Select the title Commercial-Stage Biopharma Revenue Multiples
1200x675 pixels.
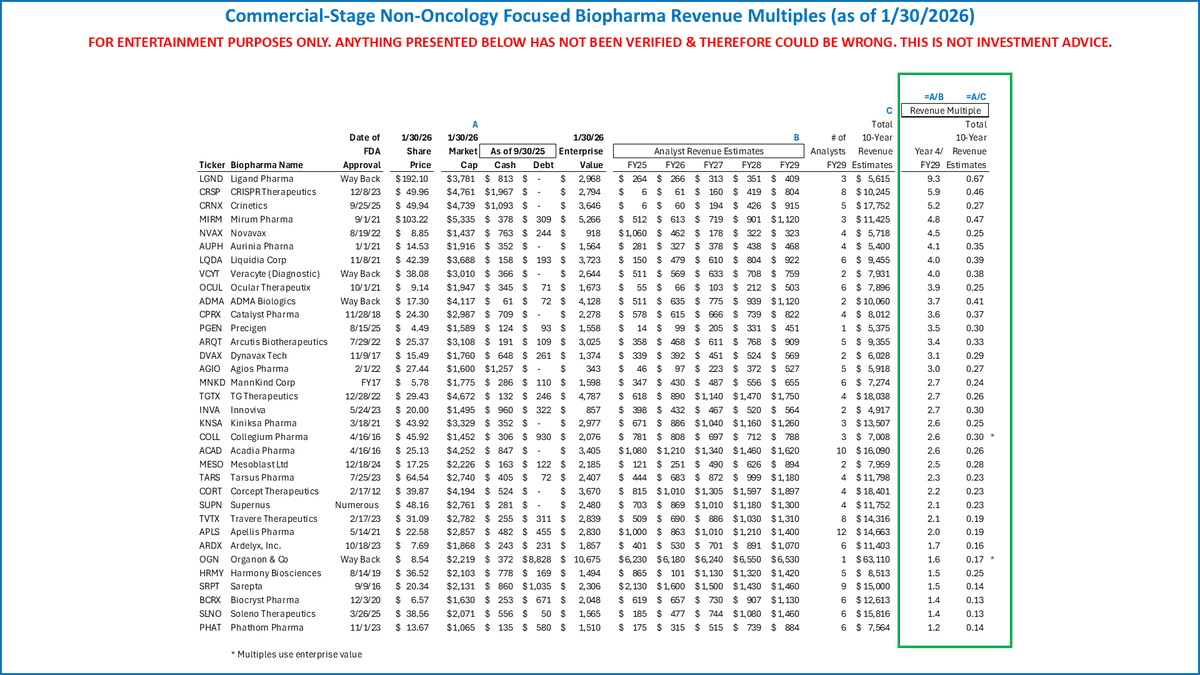pos(600,15)
